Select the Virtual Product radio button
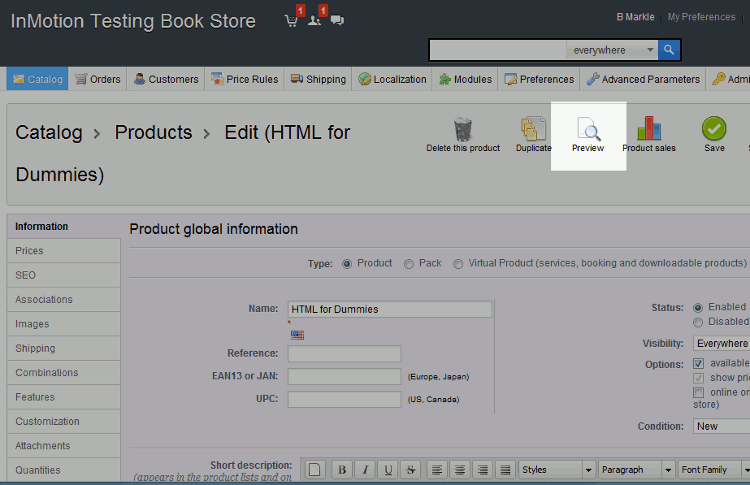The width and height of the screenshot is (750, 485). (x=459, y=264)
